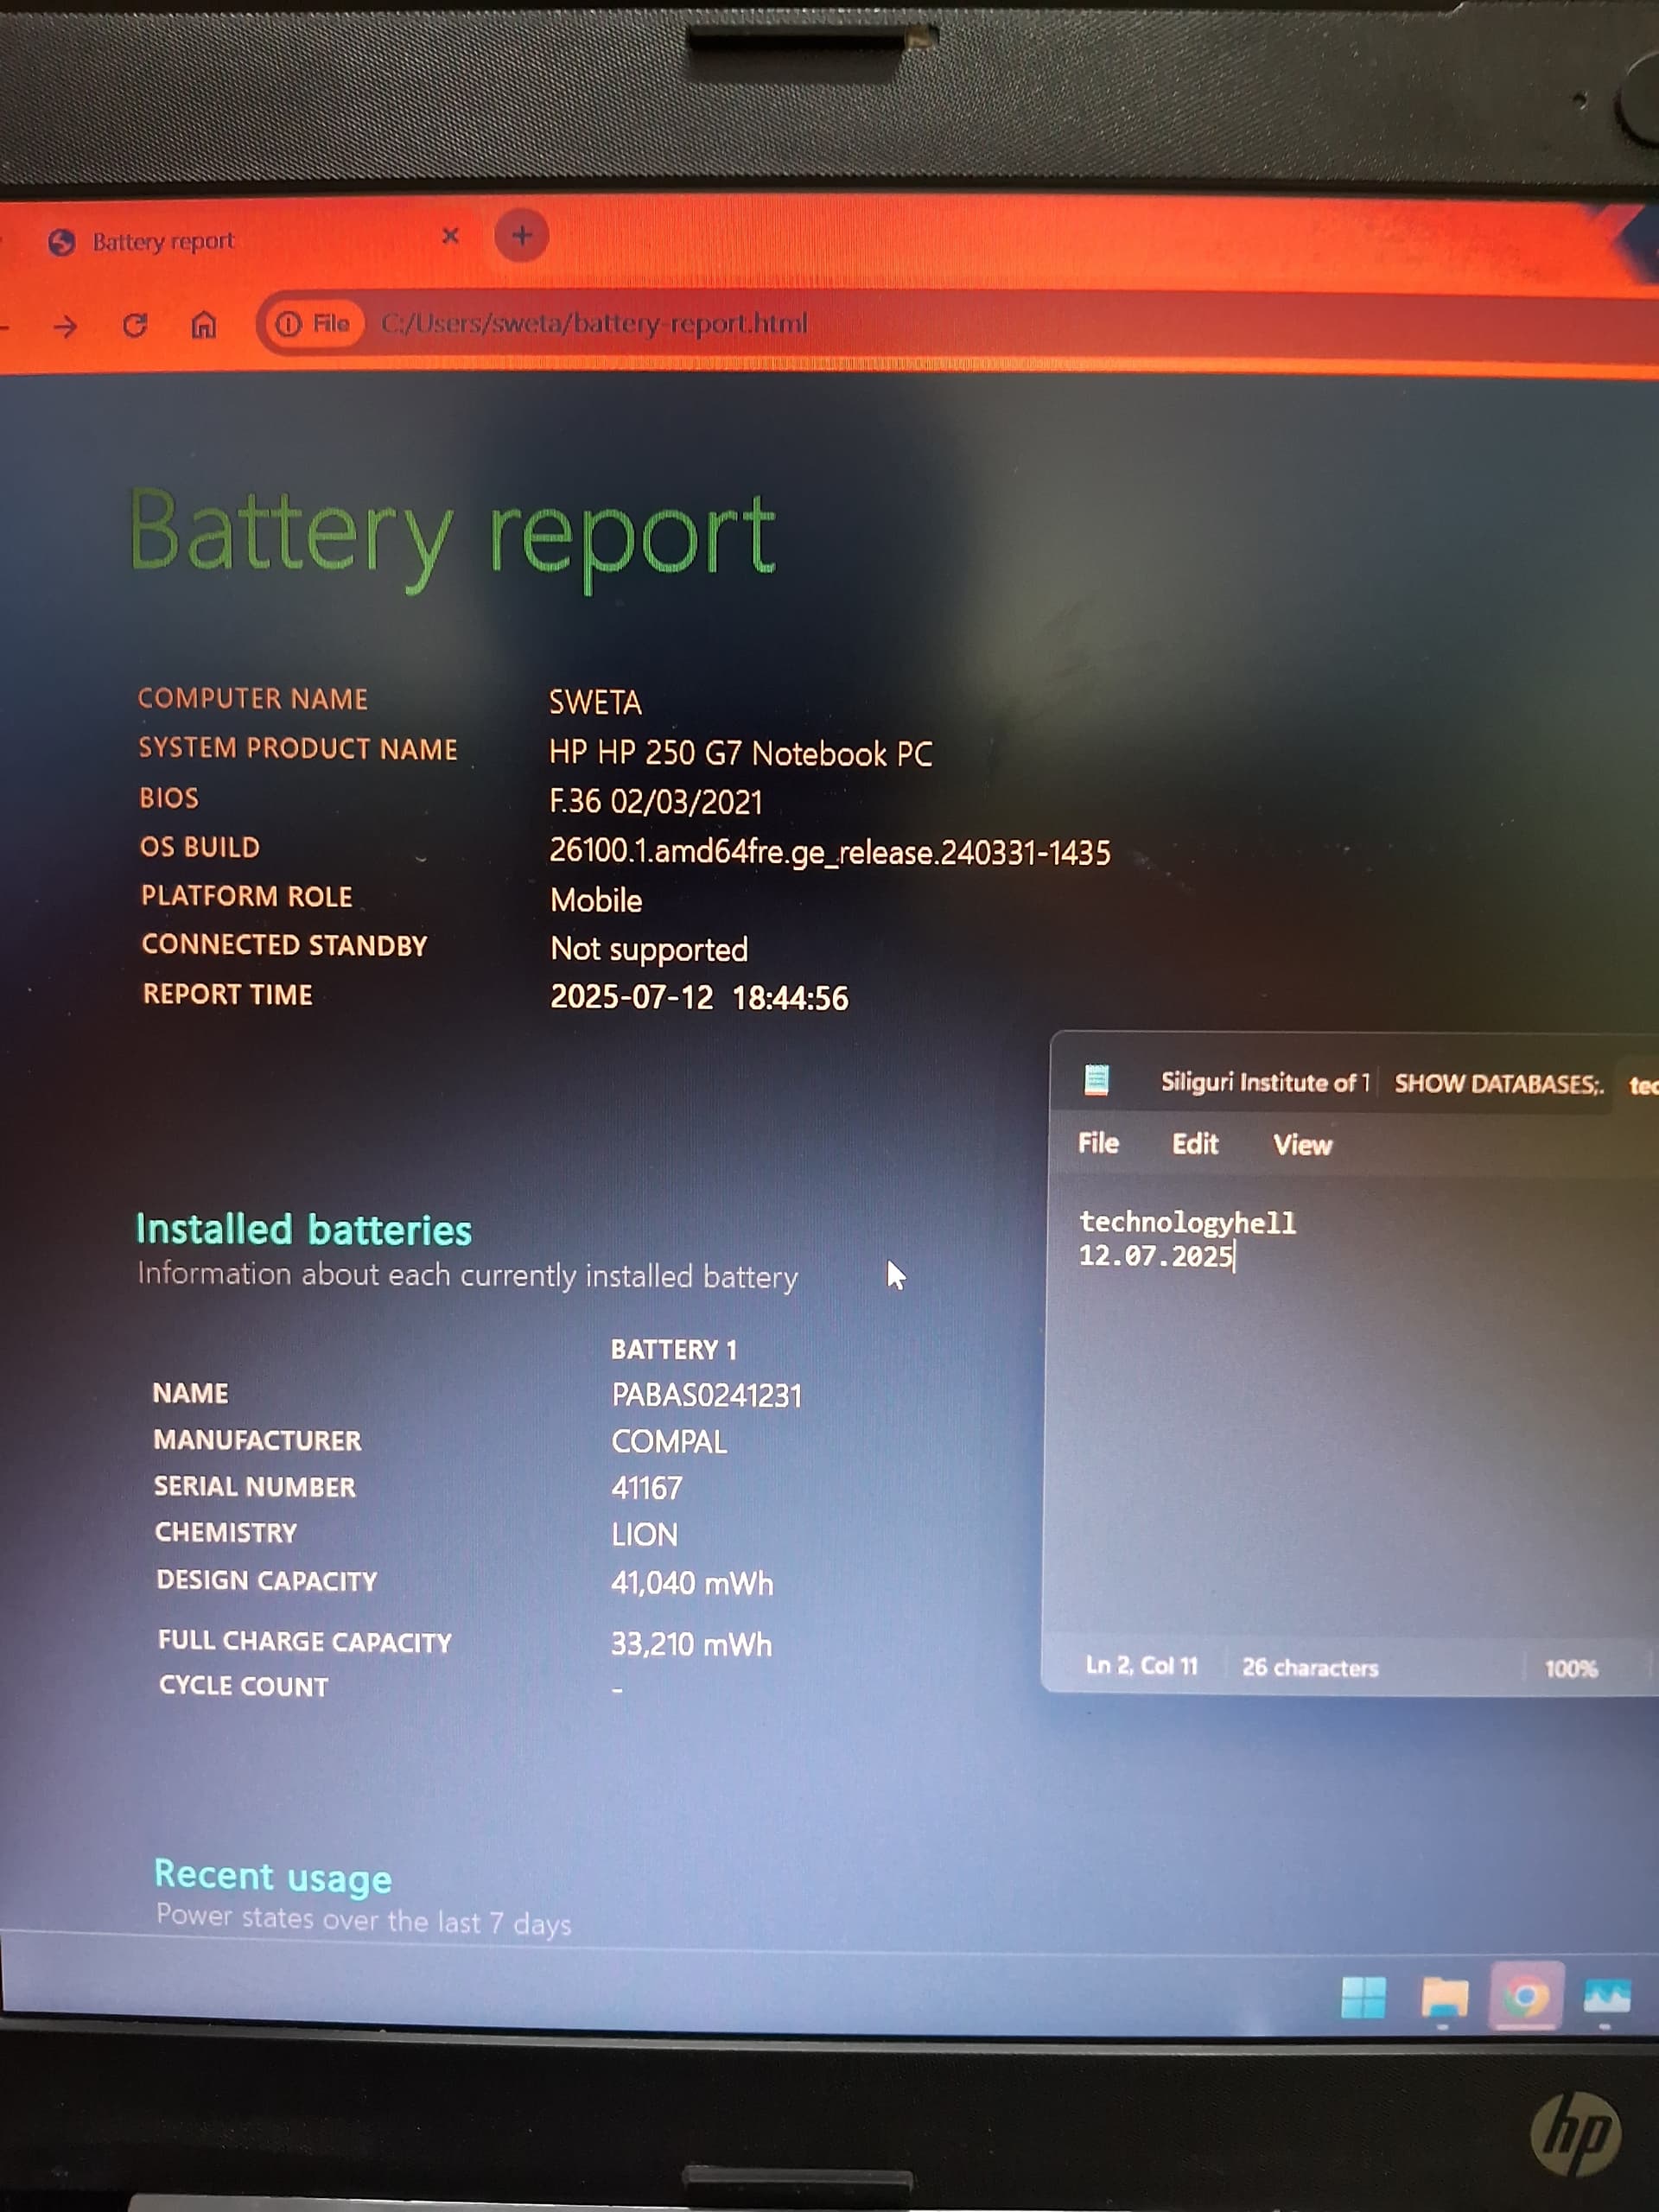Click full charge capacity 33,210 mWh
The image size is (1659, 2212).
pos(691,1644)
